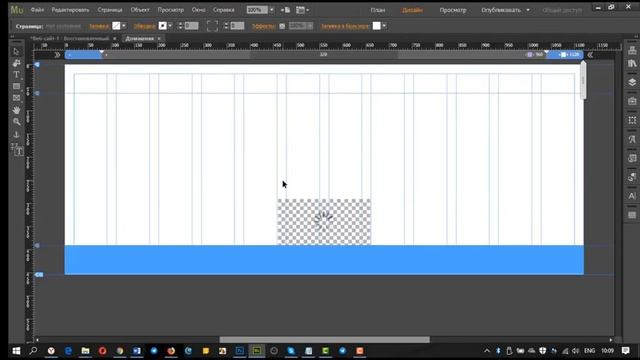Open the Объект menu

click(x=140, y=10)
